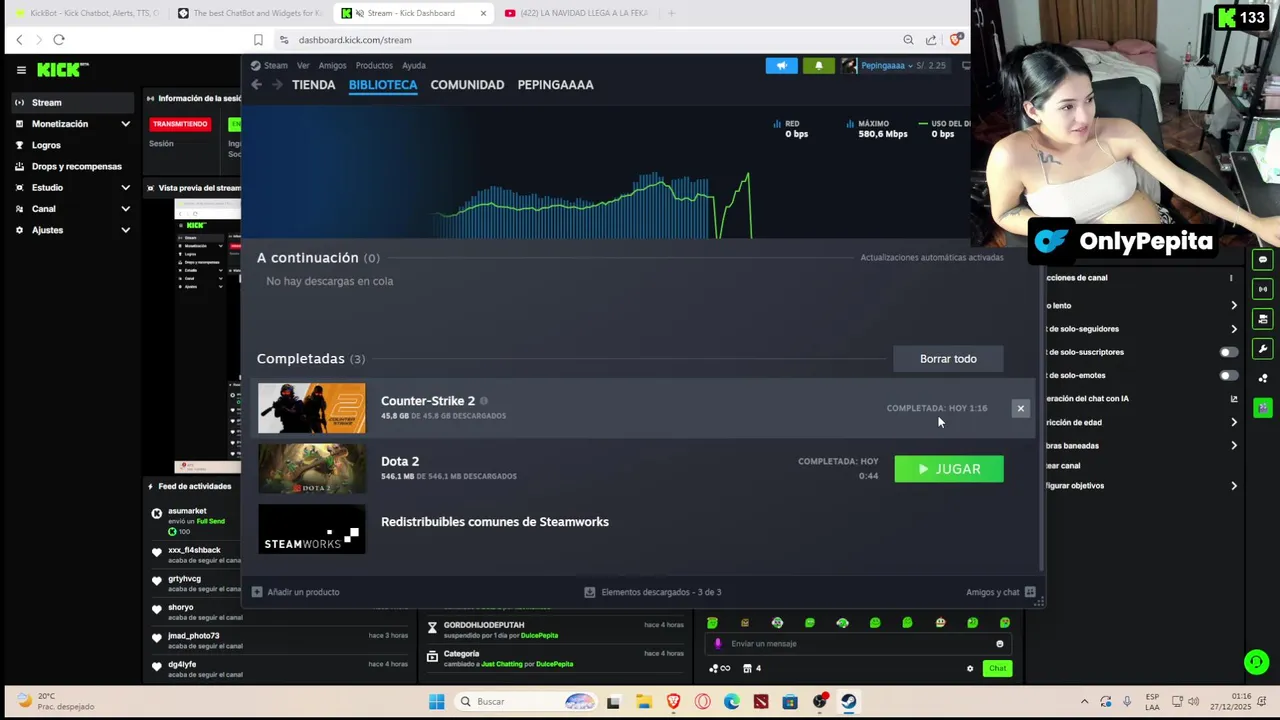Click the broadcast signal icon in right rail
This screenshot has width=1280, height=720.
pos(1263,289)
